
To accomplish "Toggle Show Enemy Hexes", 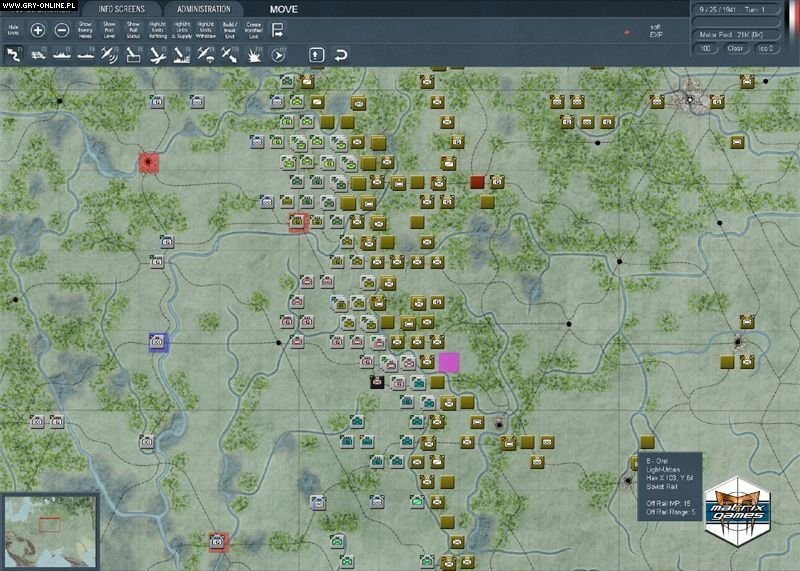I will [85, 30].
